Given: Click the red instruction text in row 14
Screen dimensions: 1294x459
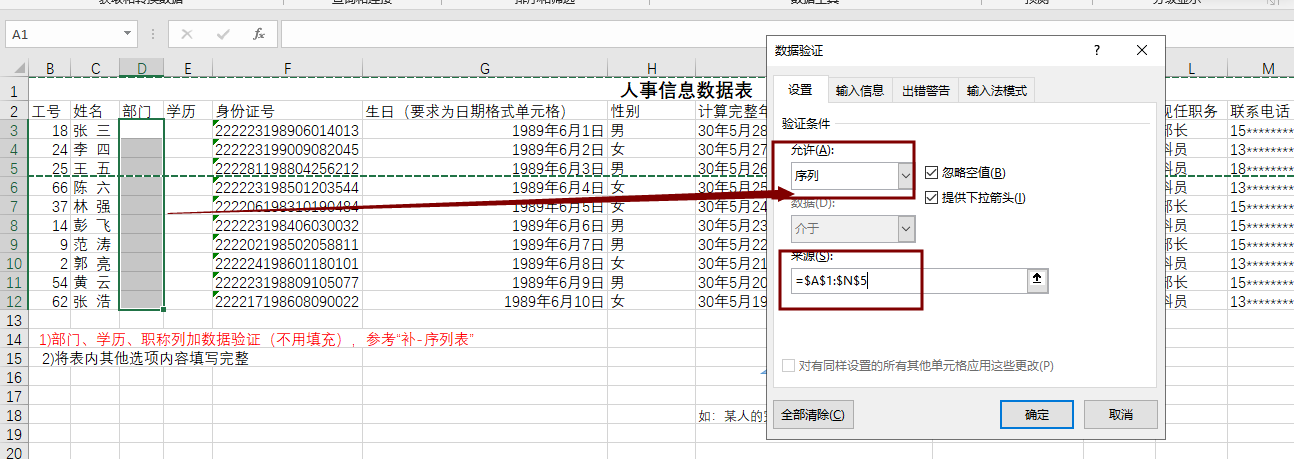Looking at the screenshot, I should point(258,339).
